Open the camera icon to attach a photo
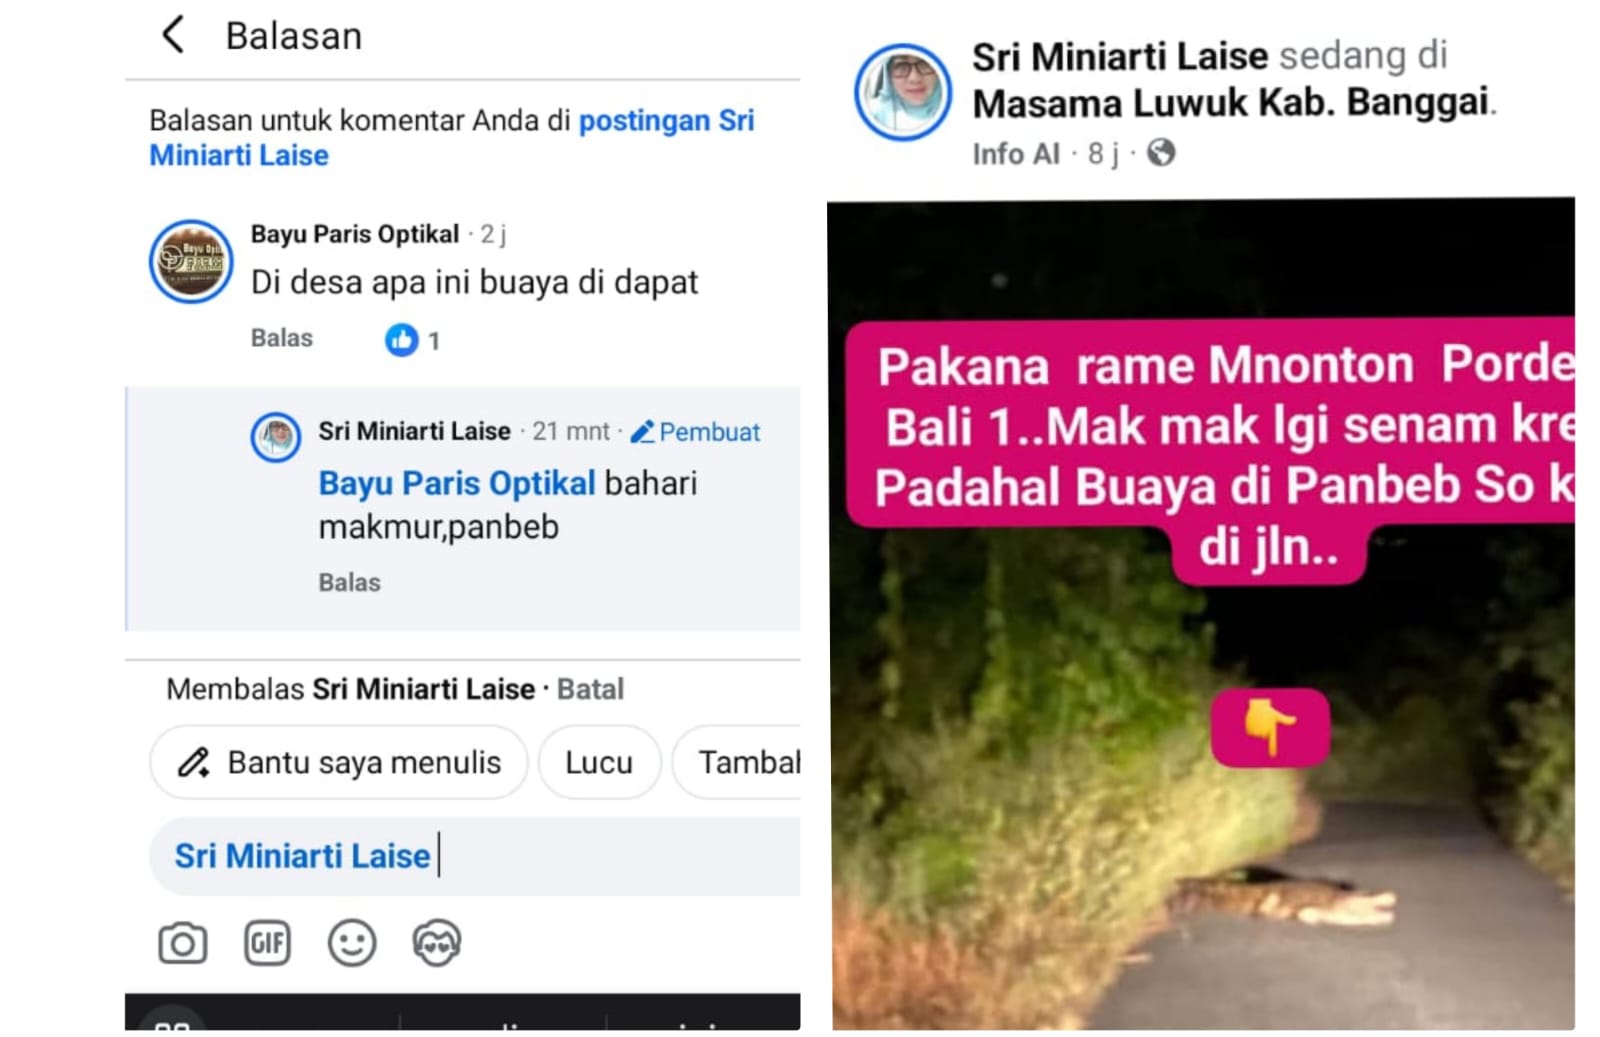 [182, 943]
